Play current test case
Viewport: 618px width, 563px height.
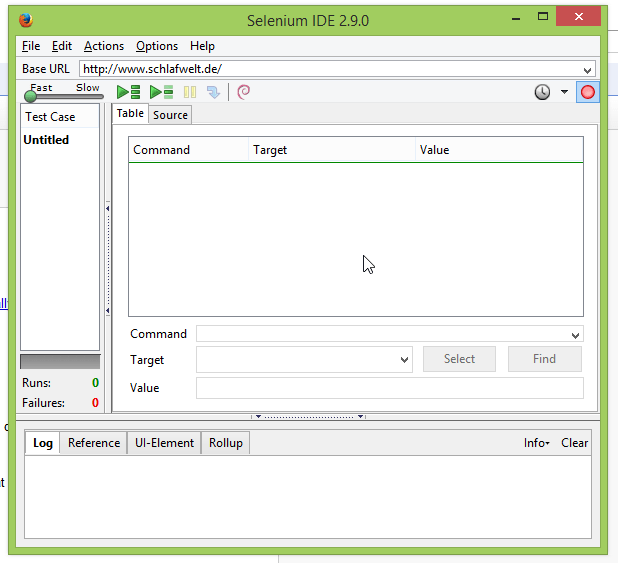pyautogui.click(x=162, y=92)
